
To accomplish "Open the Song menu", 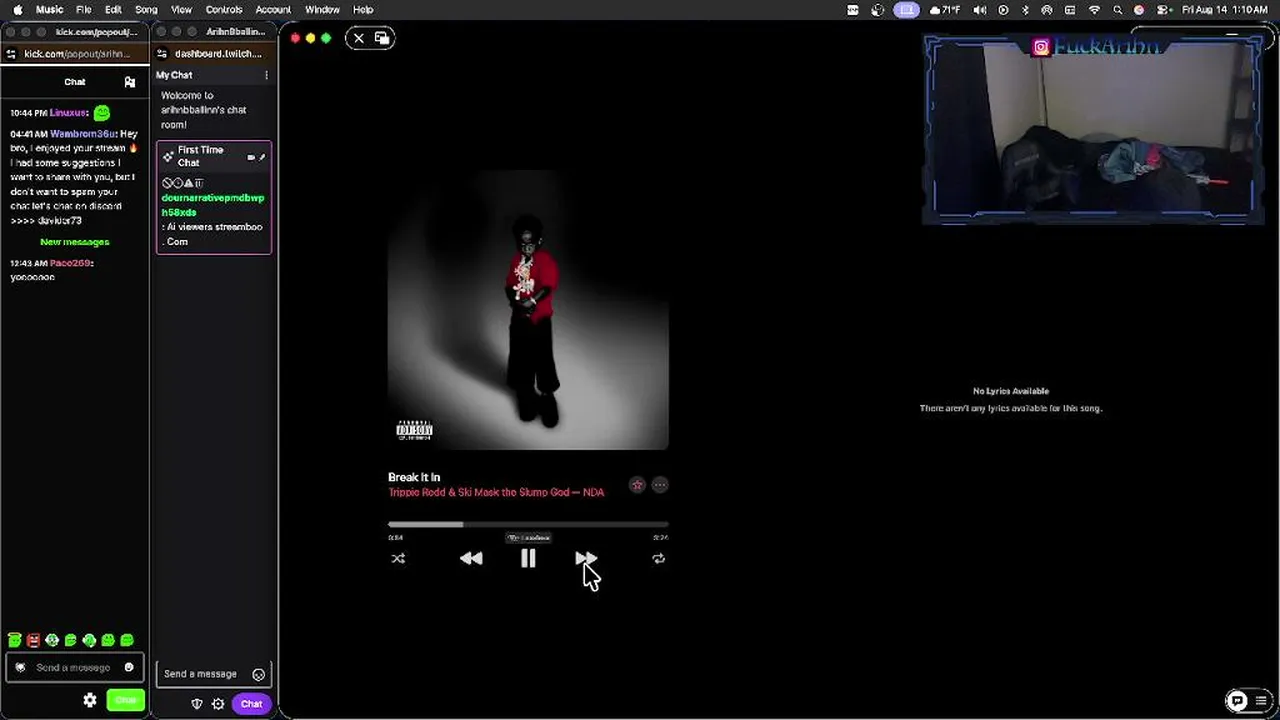I will pos(146,10).
